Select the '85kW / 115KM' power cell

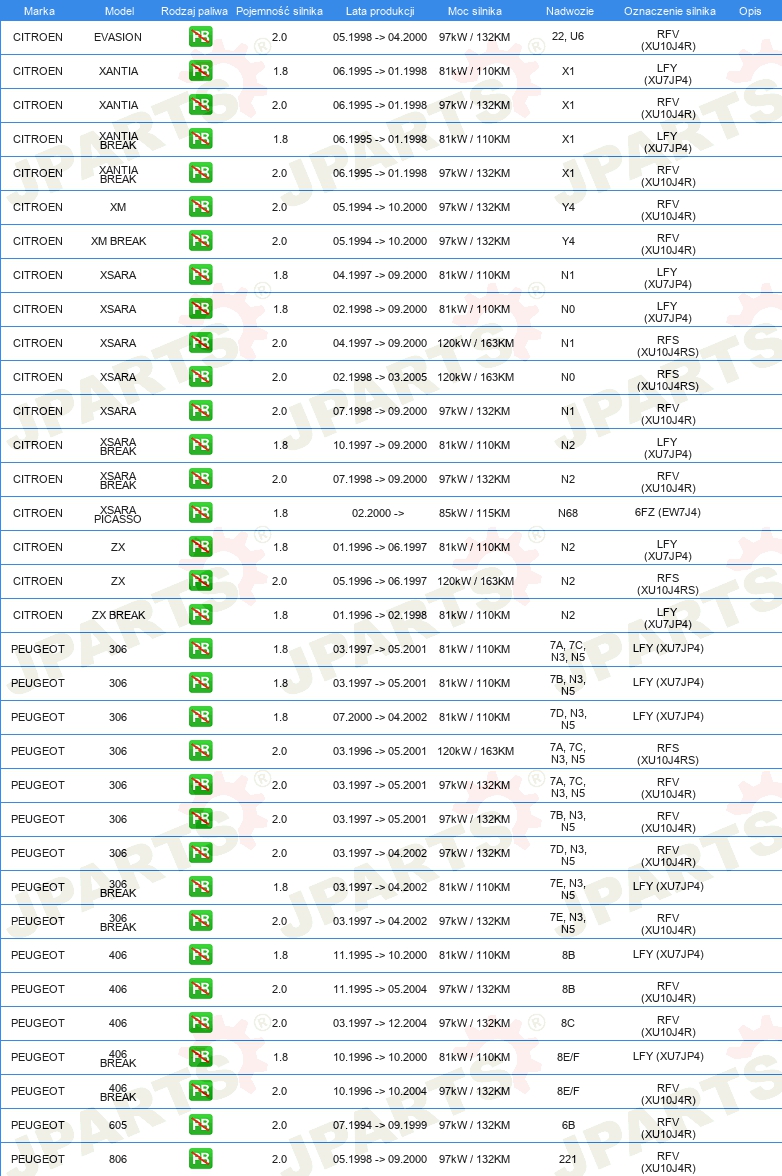(475, 513)
